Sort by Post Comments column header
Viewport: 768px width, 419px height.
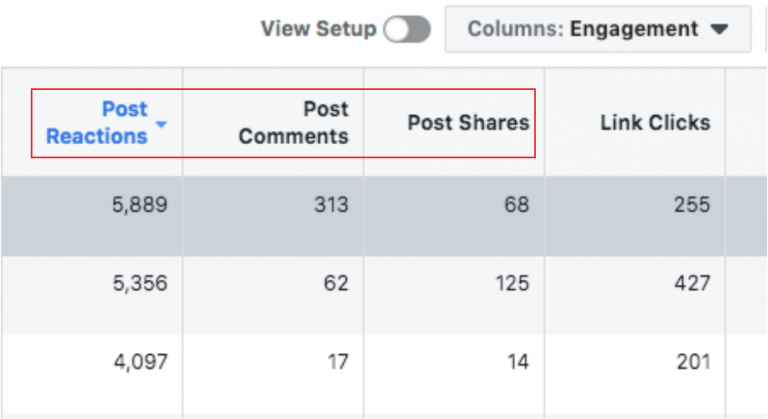pos(293,122)
